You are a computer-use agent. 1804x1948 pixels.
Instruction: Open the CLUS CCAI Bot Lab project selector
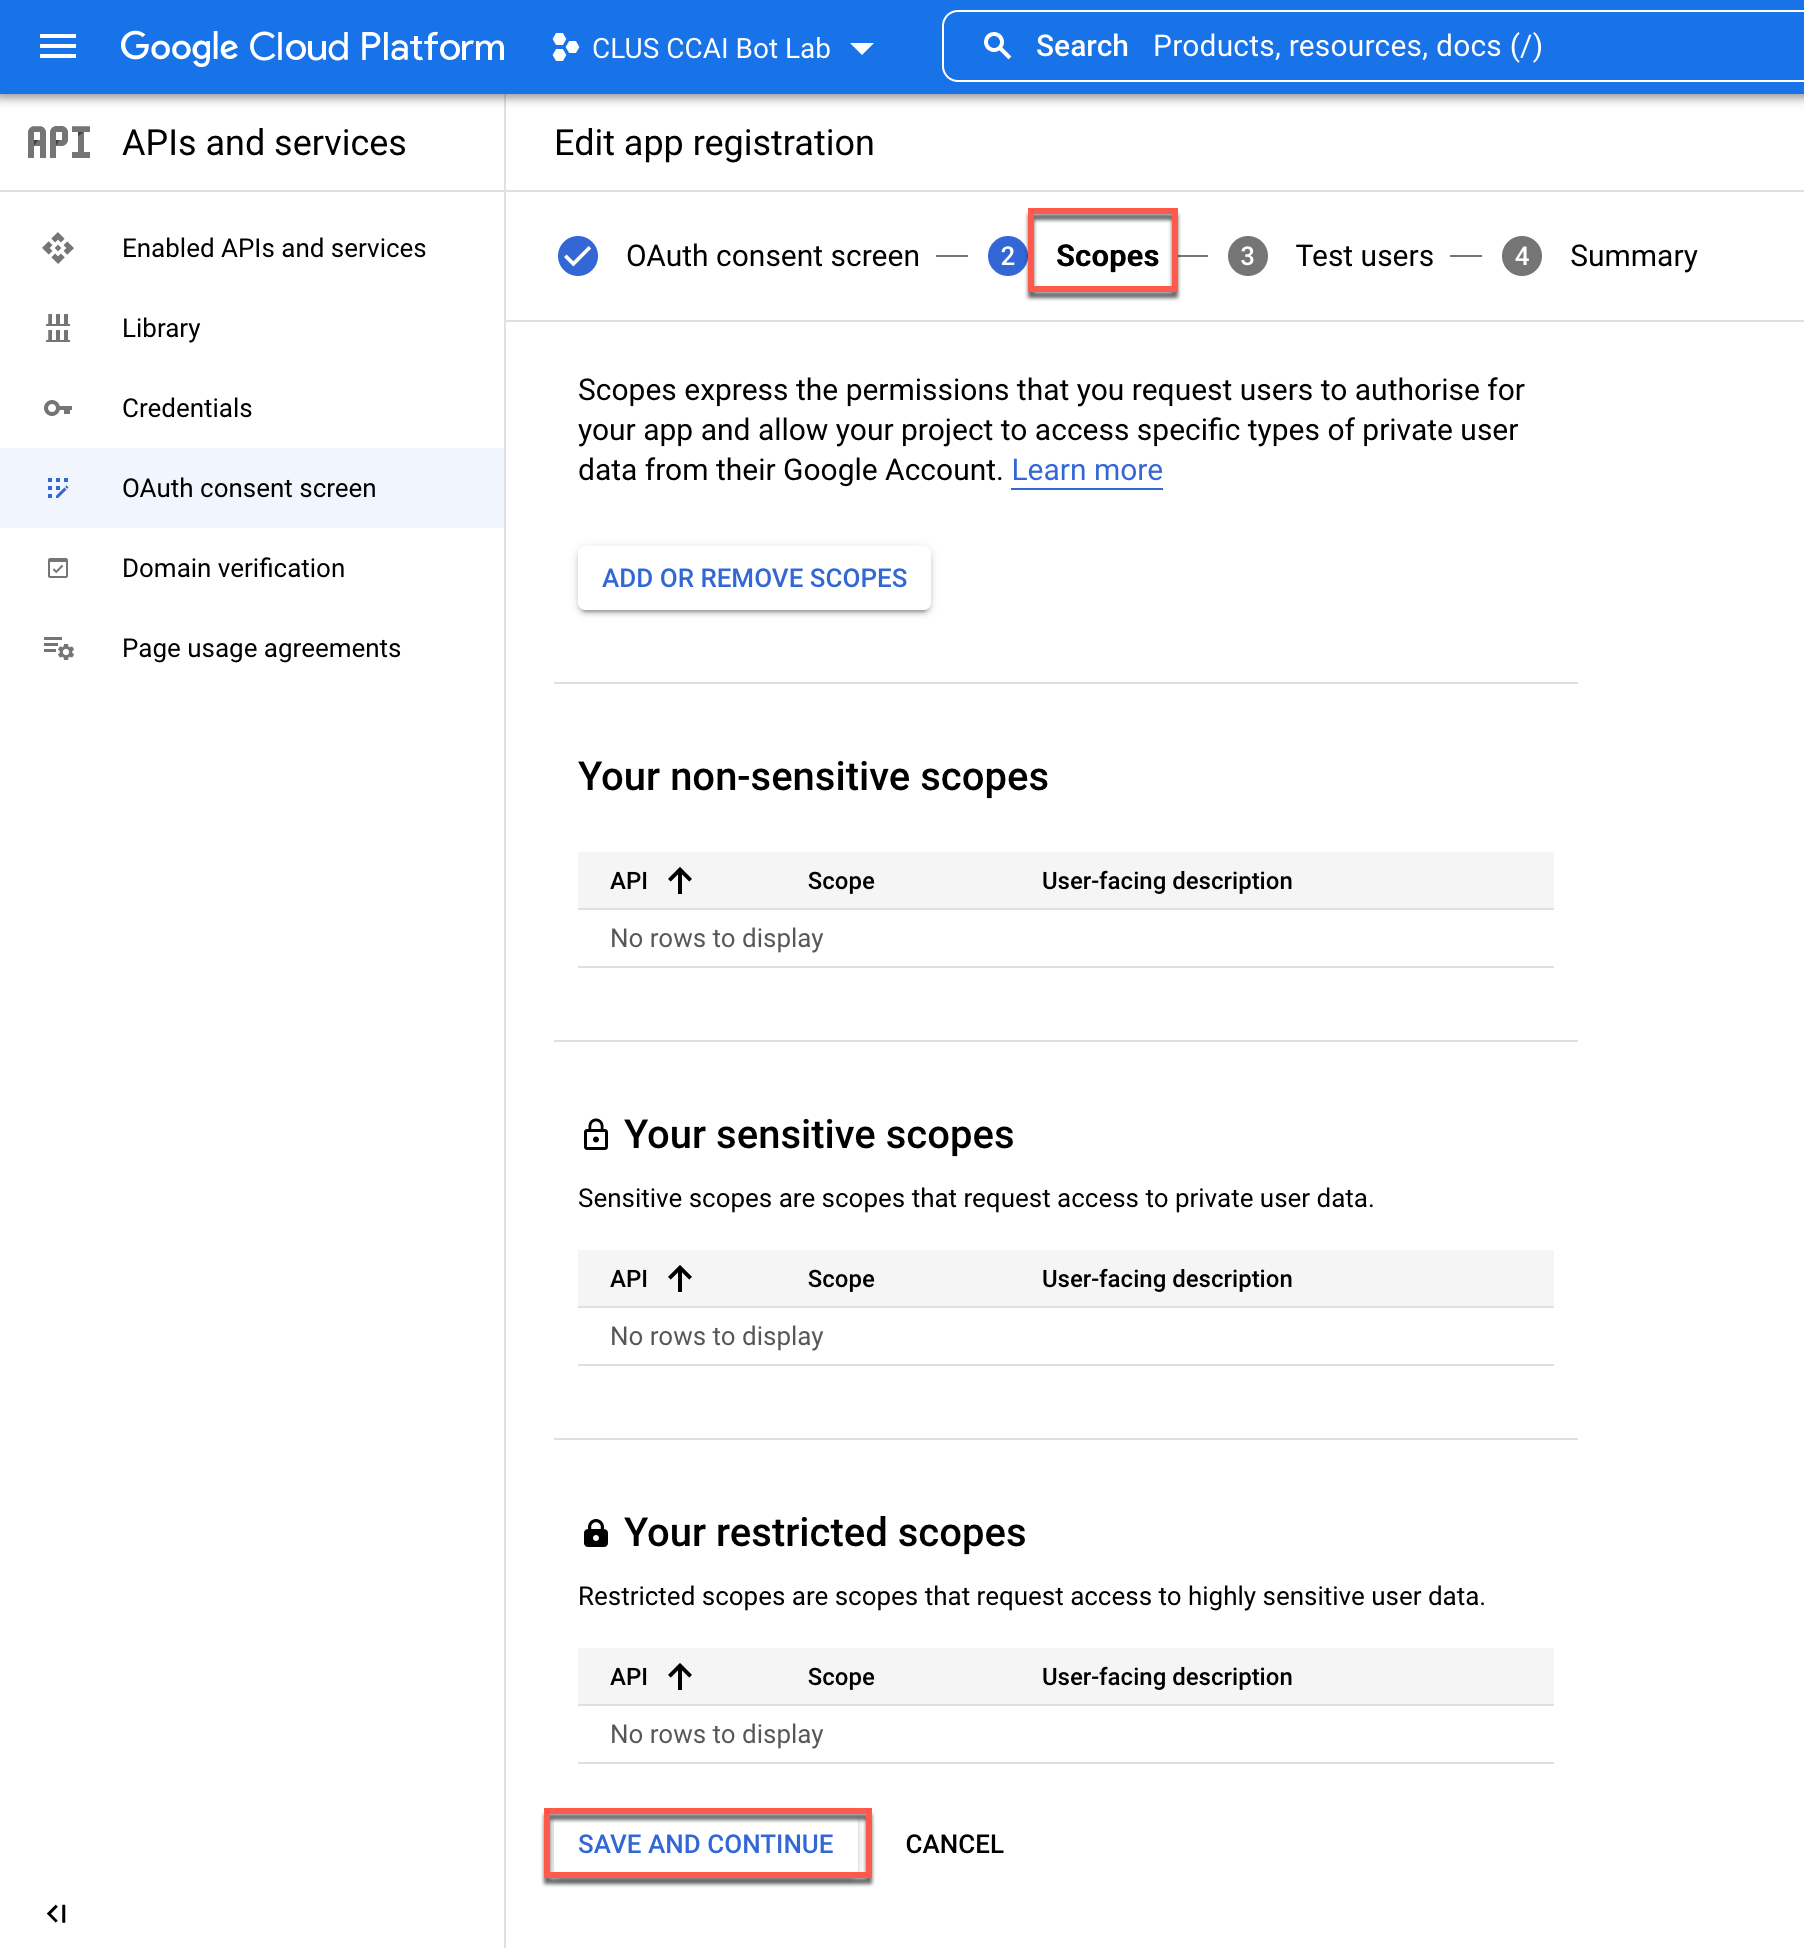tap(713, 48)
